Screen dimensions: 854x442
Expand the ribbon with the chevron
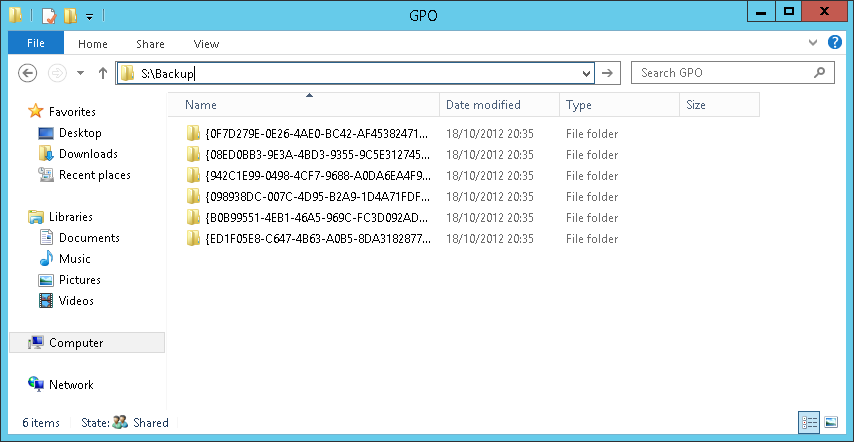[813, 44]
